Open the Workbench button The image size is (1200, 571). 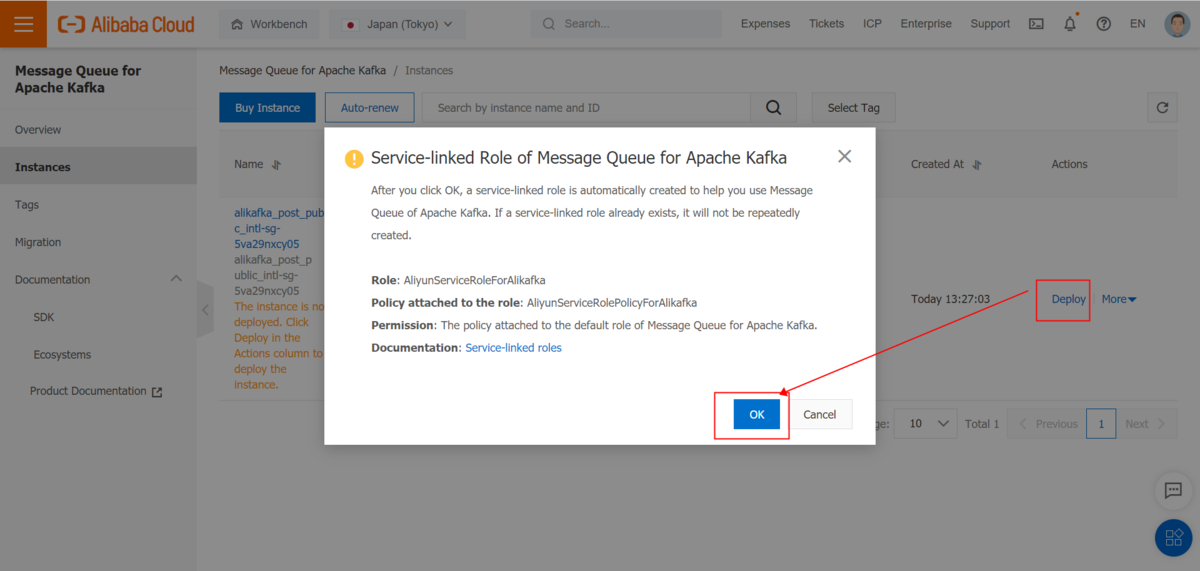coord(270,24)
